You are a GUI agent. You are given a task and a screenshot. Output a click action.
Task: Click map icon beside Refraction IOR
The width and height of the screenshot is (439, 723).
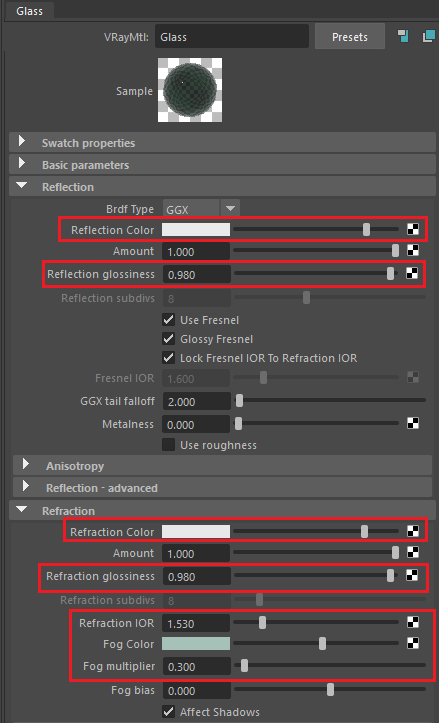click(413, 622)
